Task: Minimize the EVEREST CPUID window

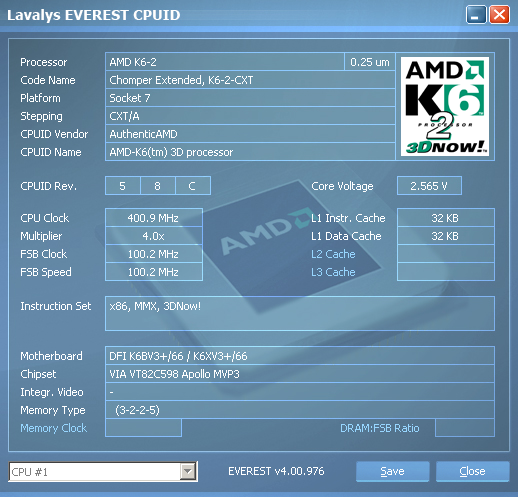Action: [476, 15]
